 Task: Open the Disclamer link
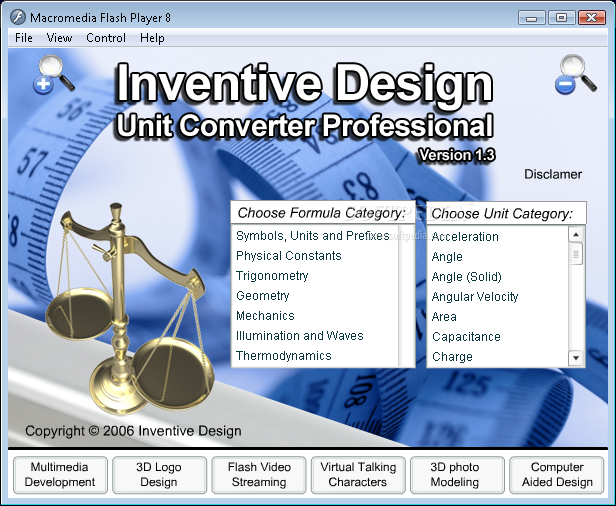click(553, 174)
